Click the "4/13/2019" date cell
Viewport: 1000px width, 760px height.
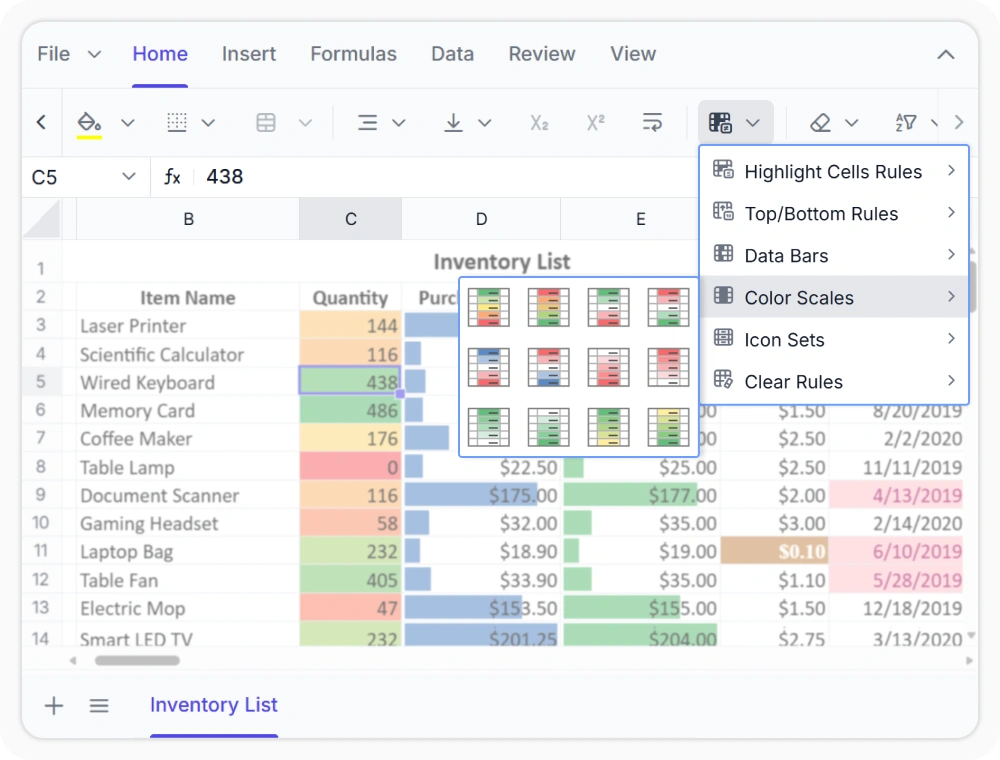click(896, 495)
